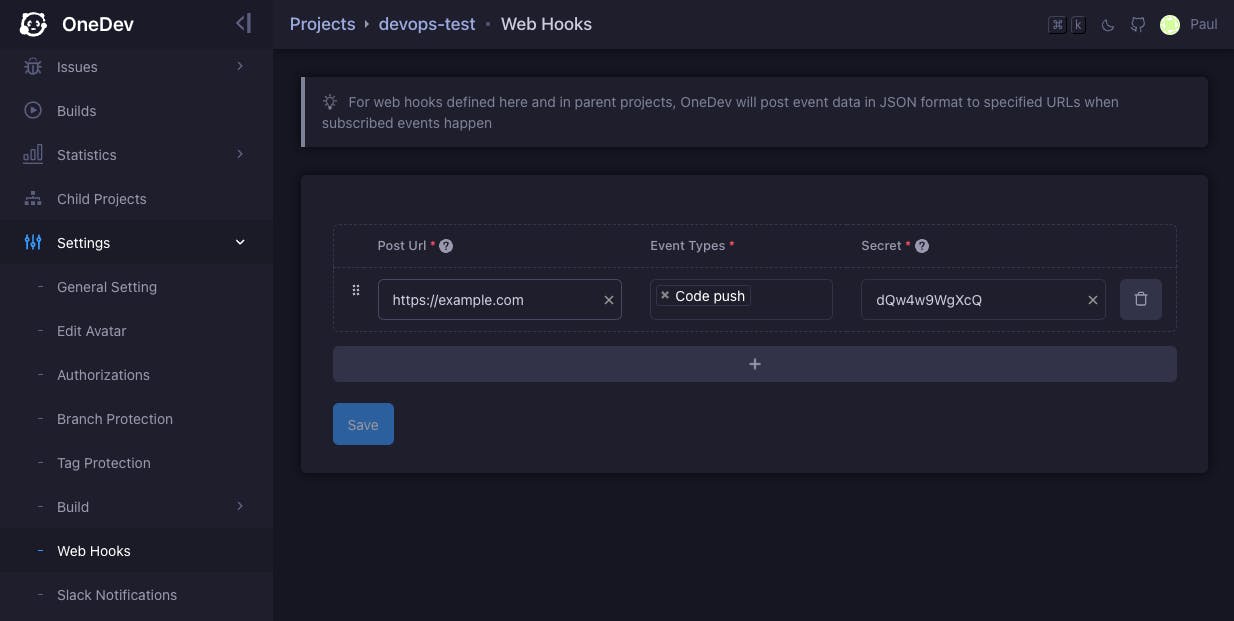Remove the Code push event tag
Viewport: 1234px width, 621px height.
[664, 295]
